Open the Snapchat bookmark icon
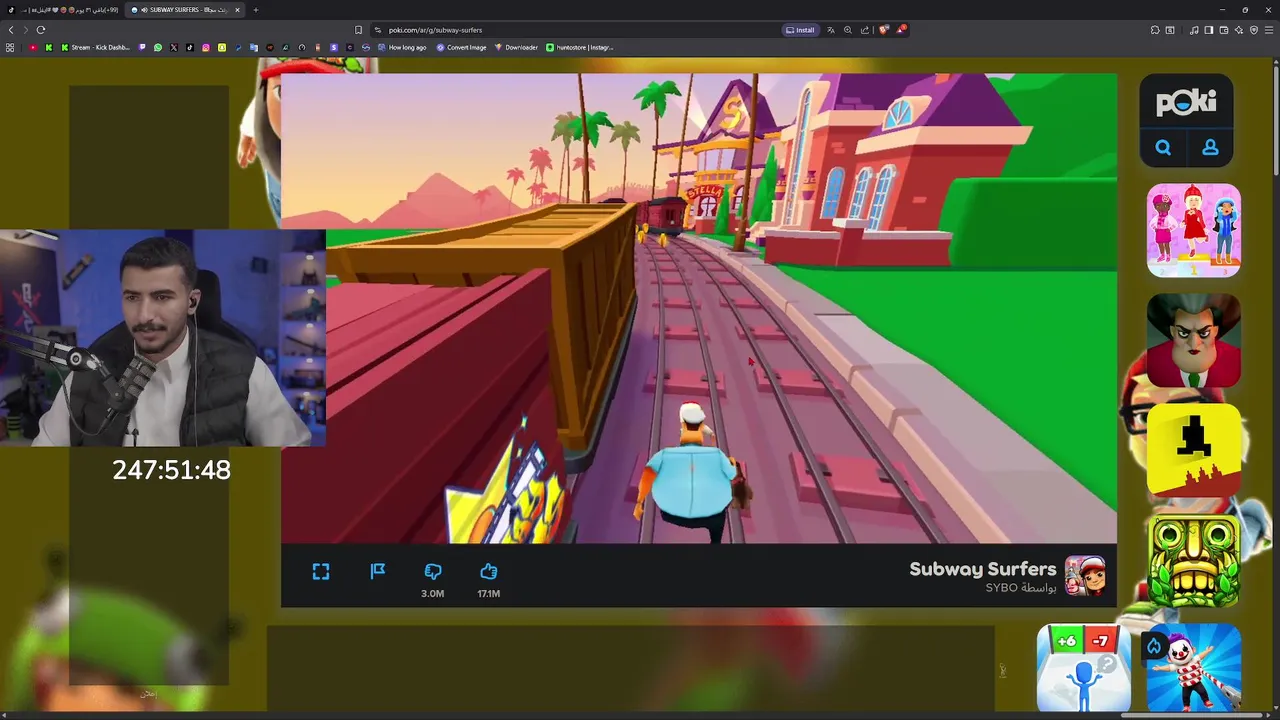This screenshot has width=1280, height=720. pos(222,47)
